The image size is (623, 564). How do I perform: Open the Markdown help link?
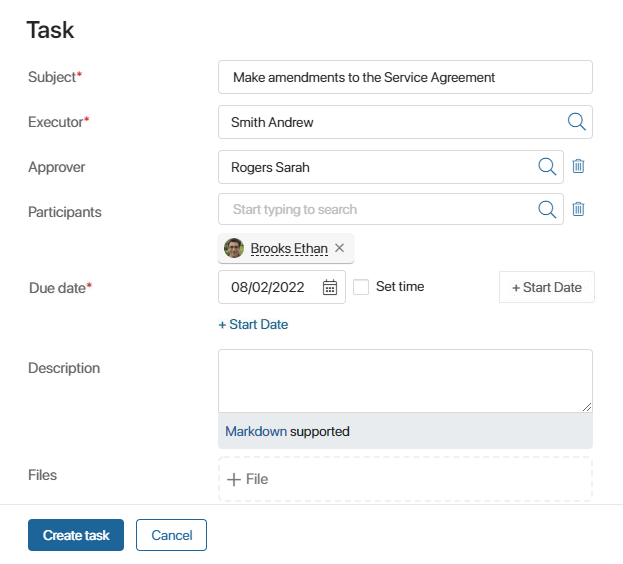256,431
